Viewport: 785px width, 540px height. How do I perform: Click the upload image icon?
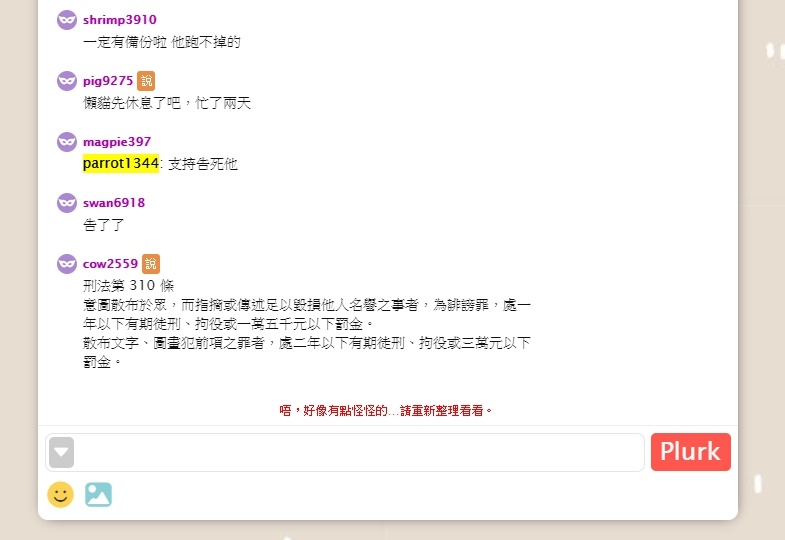tap(98, 494)
